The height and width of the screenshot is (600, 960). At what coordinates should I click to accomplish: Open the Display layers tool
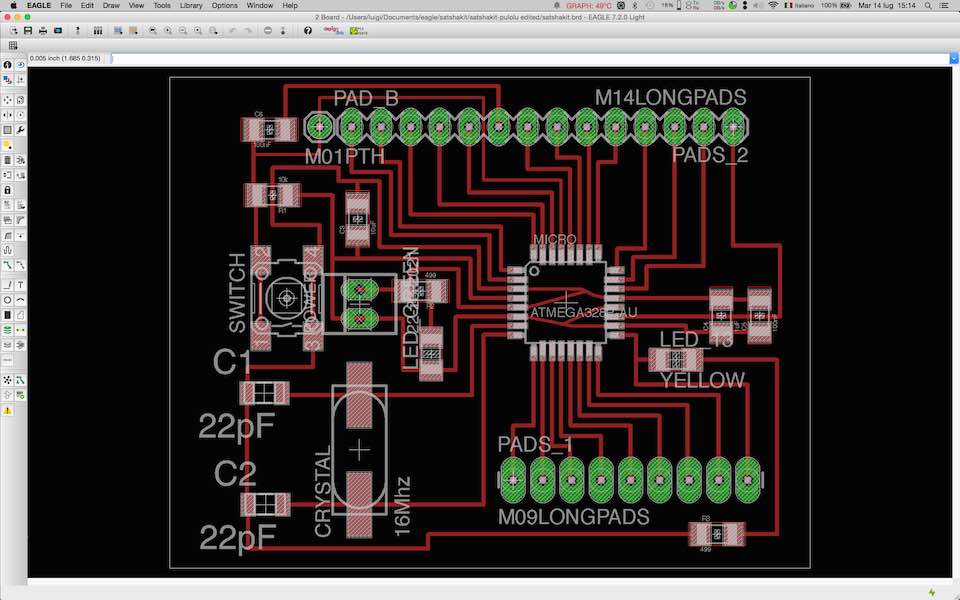click(7, 80)
